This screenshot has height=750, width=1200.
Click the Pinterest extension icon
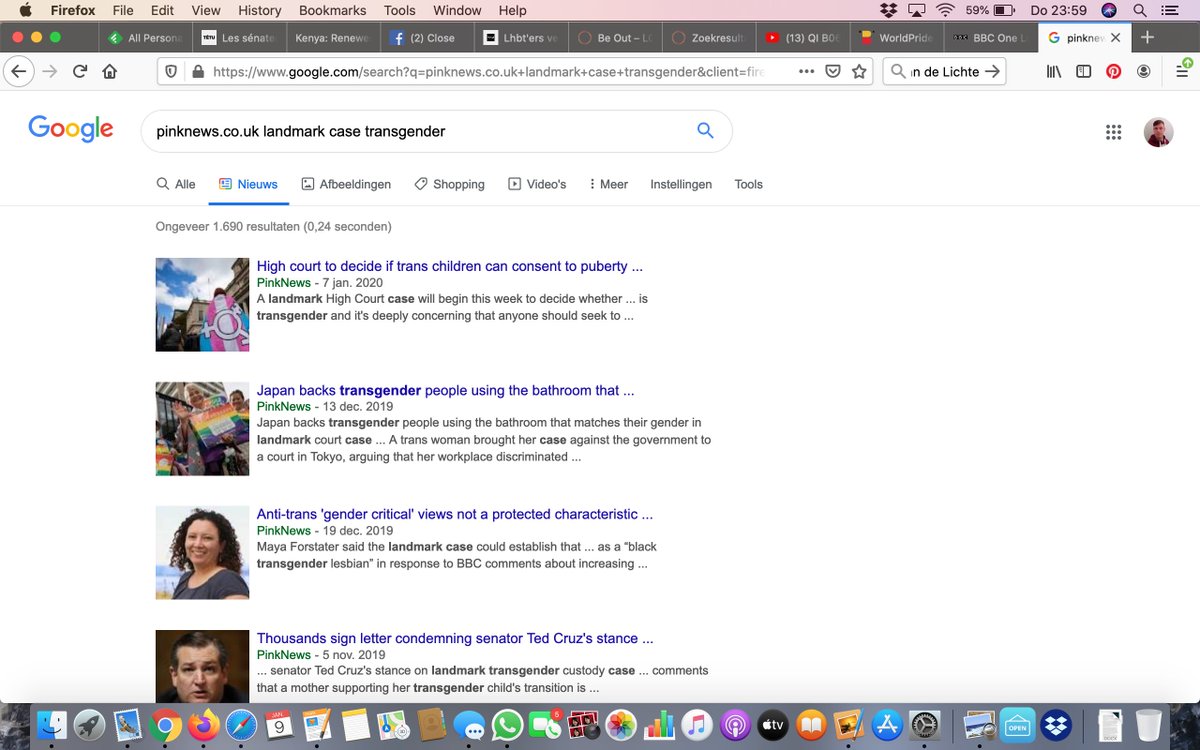click(x=1113, y=72)
